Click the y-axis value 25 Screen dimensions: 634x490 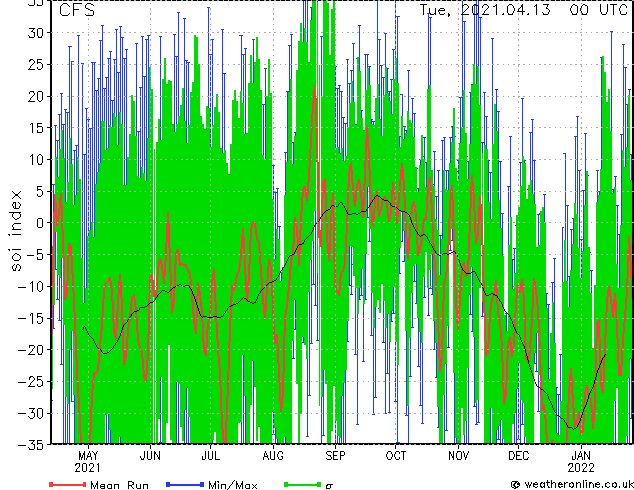tap(35, 64)
